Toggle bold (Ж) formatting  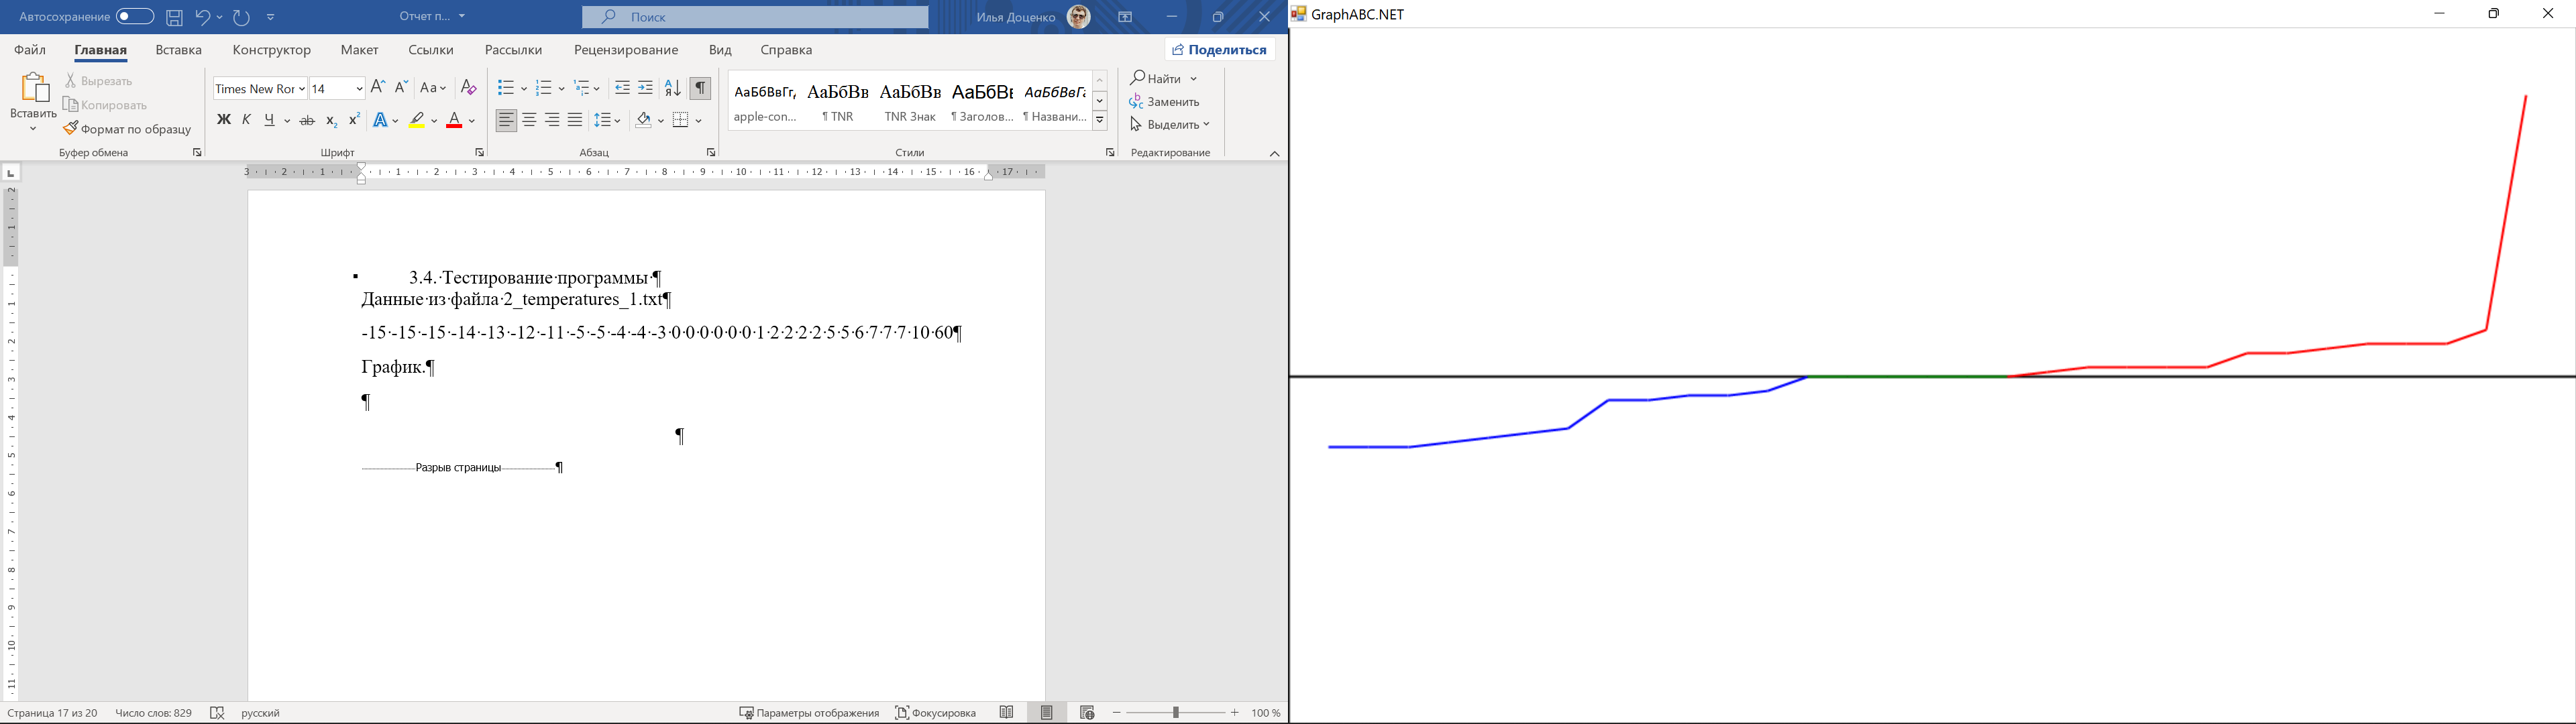[223, 120]
